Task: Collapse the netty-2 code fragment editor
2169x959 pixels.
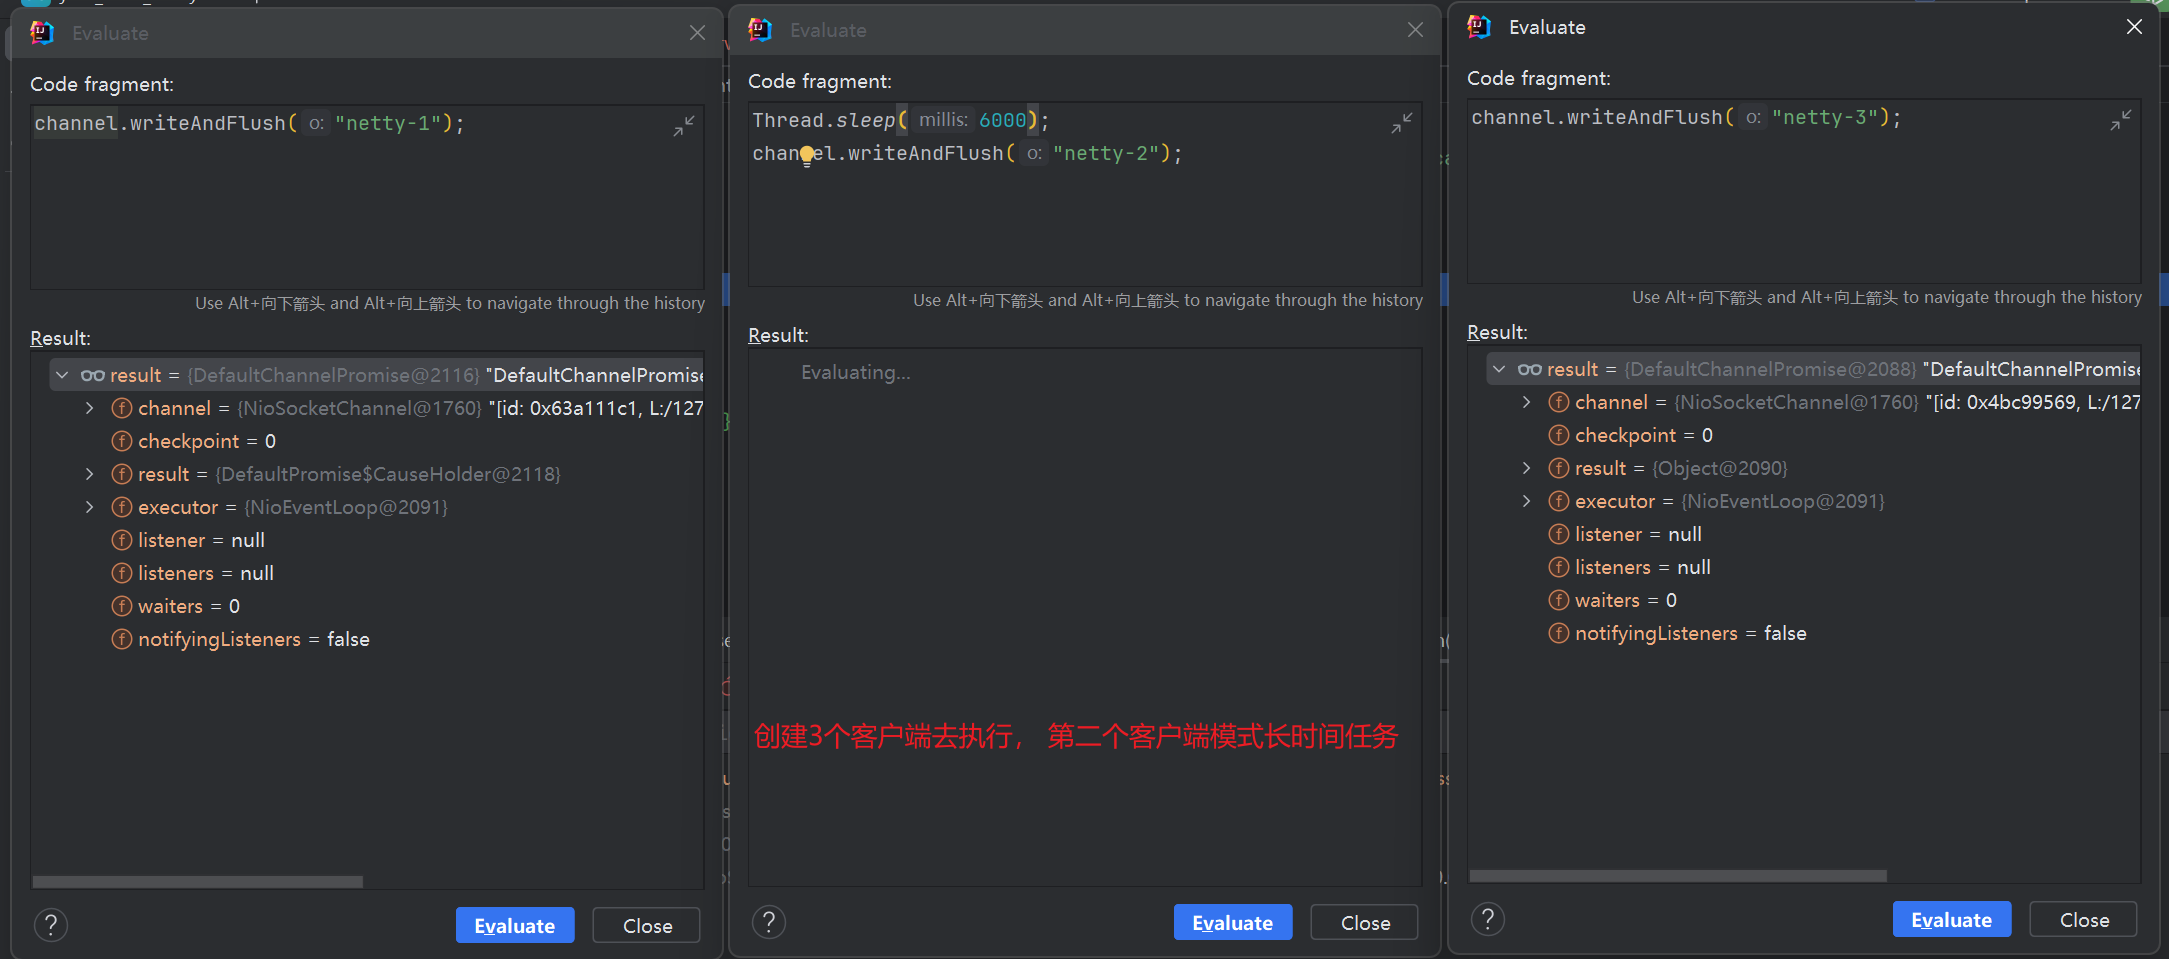Action: pos(1402,123)
